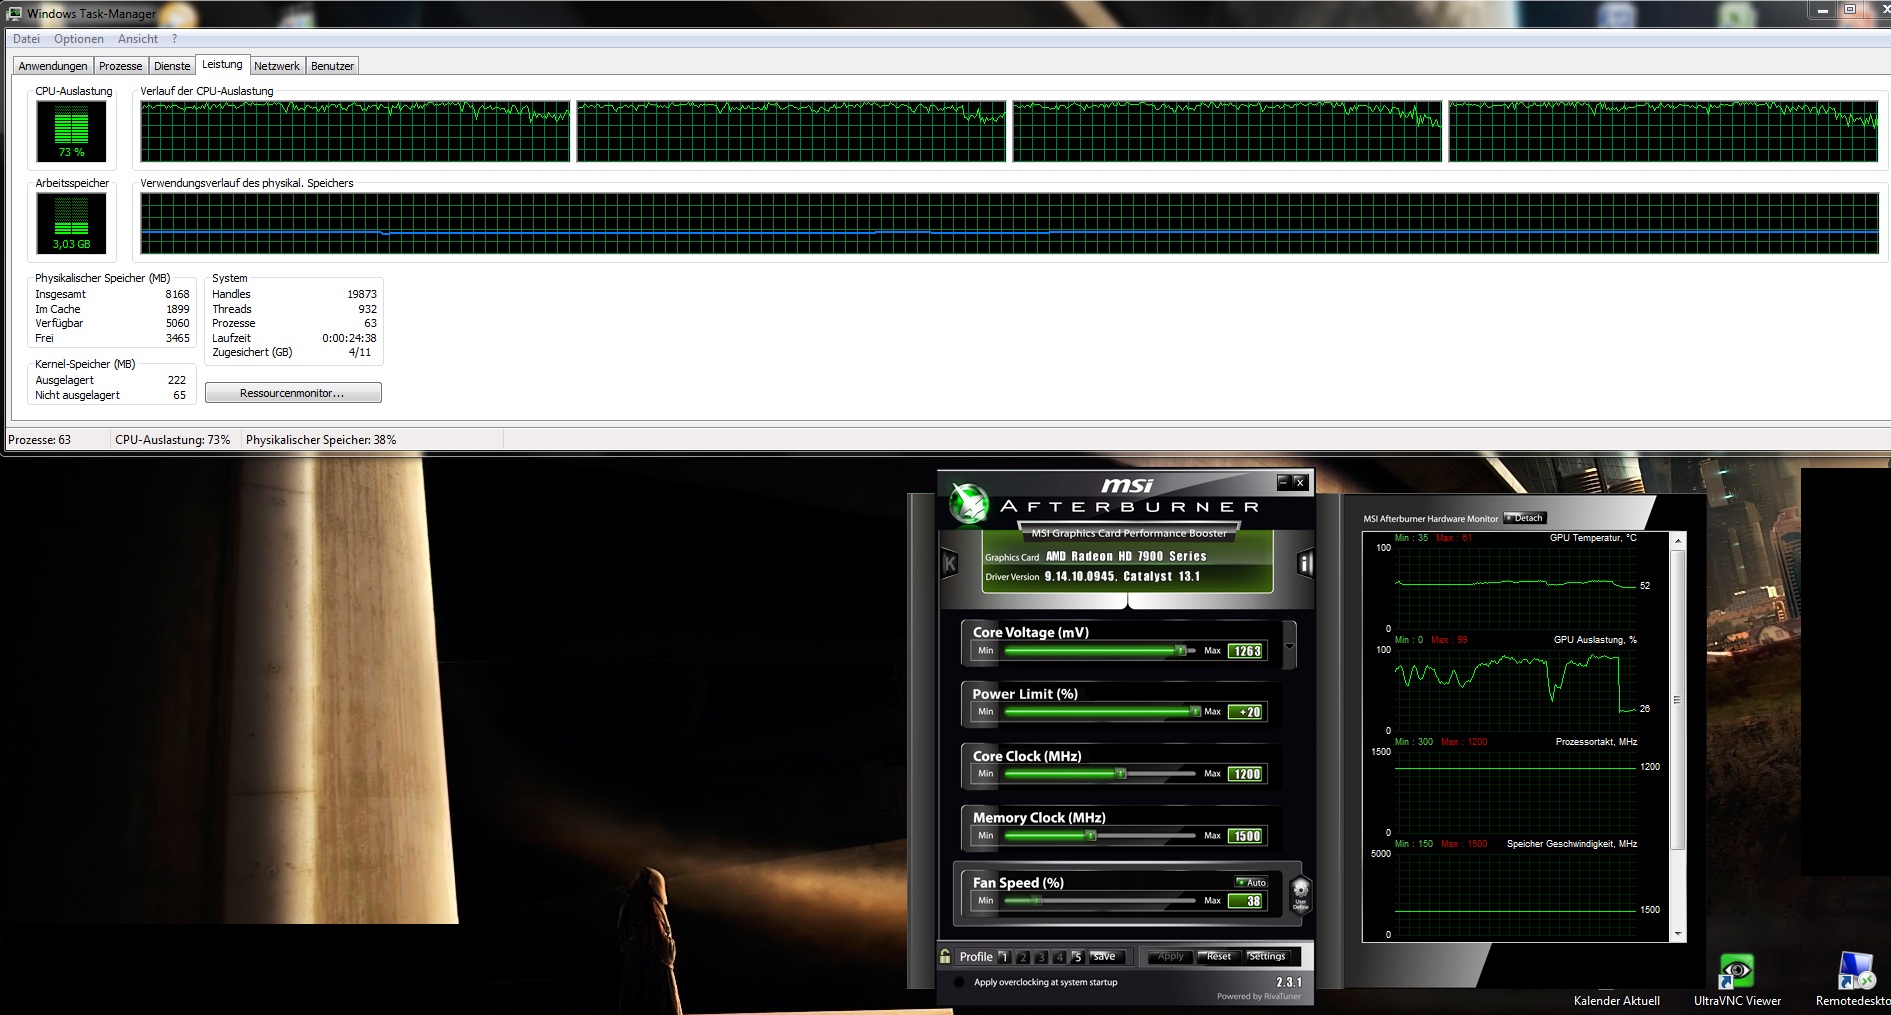Click 'CPU-Auslastung: 73%' in the status bar
The width and height of the screenshot is (1891, 1015).
click(x=173, y=440)
